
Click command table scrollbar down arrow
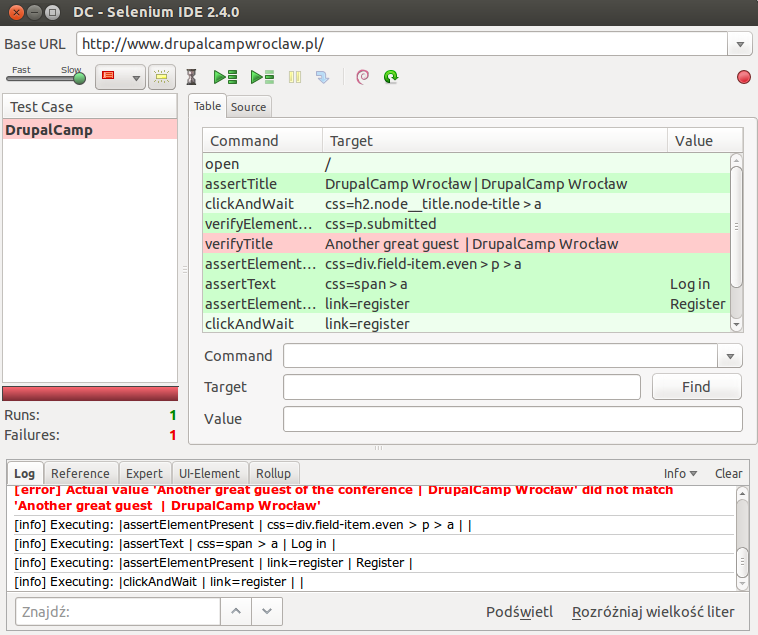(736, 325)
